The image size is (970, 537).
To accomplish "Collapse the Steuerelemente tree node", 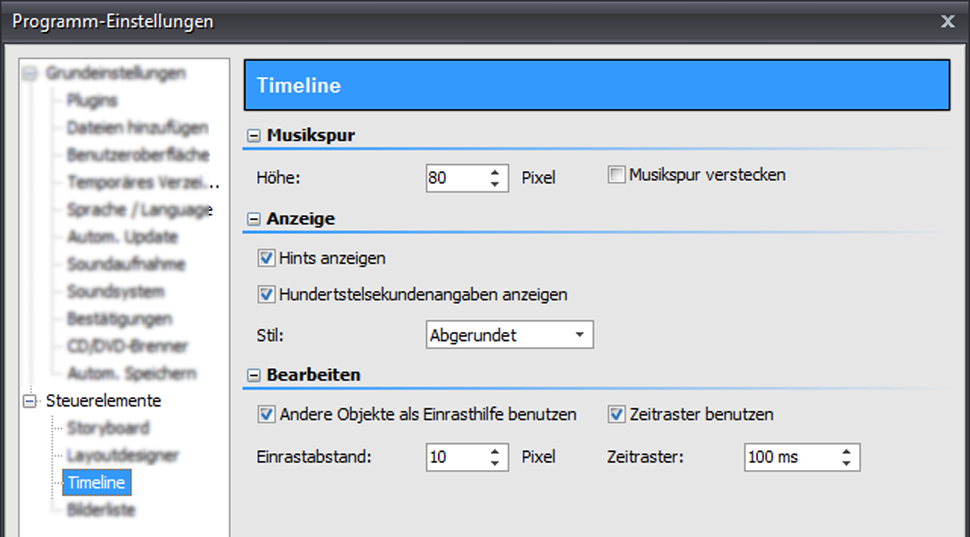I will 29,401.
